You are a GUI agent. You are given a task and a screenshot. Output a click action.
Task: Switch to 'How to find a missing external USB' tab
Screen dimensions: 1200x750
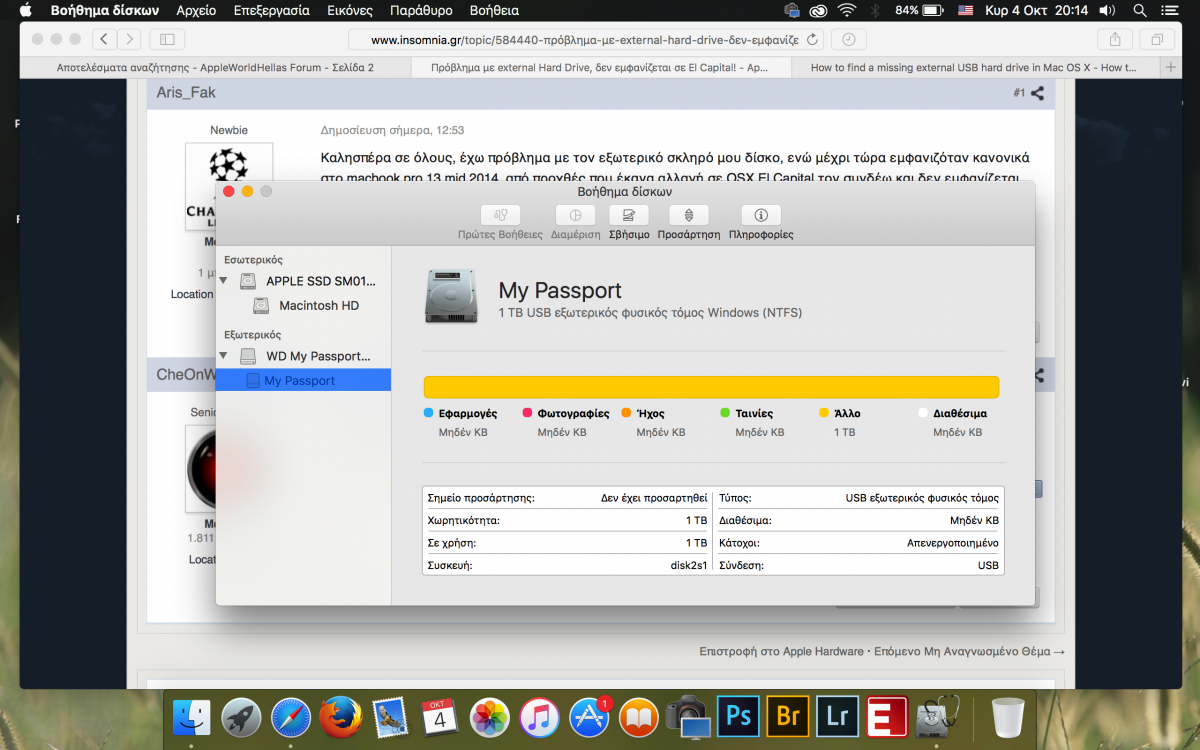pyautogui.click(x=974, y=68)
